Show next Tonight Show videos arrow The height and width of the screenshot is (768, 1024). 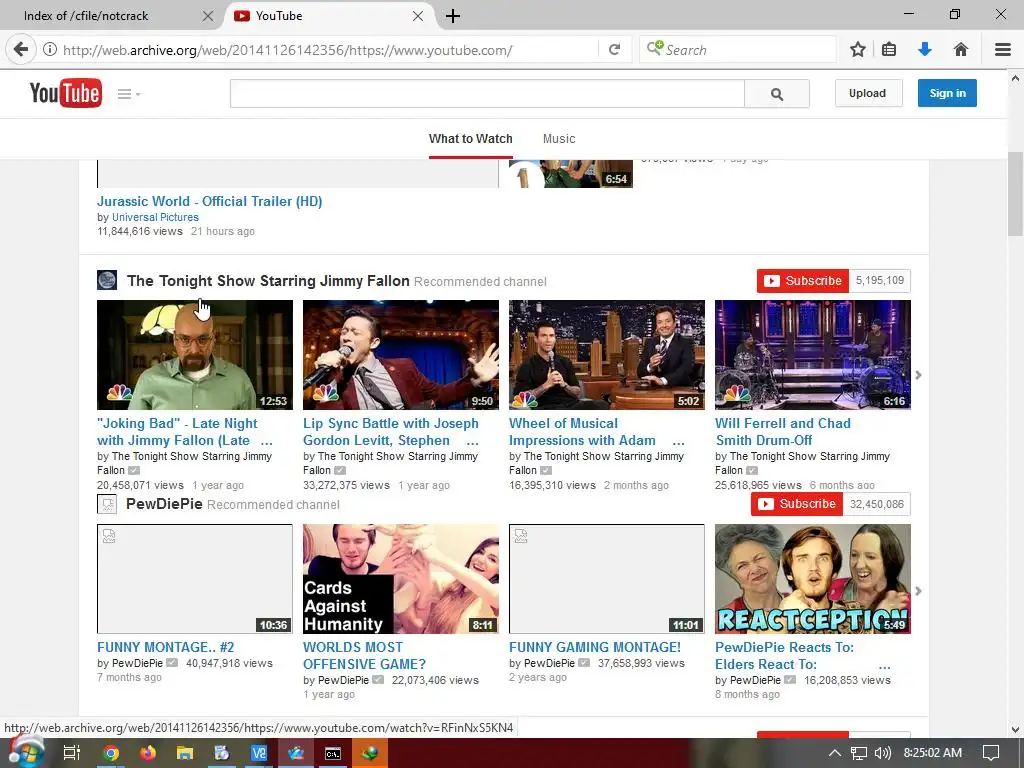919,375
